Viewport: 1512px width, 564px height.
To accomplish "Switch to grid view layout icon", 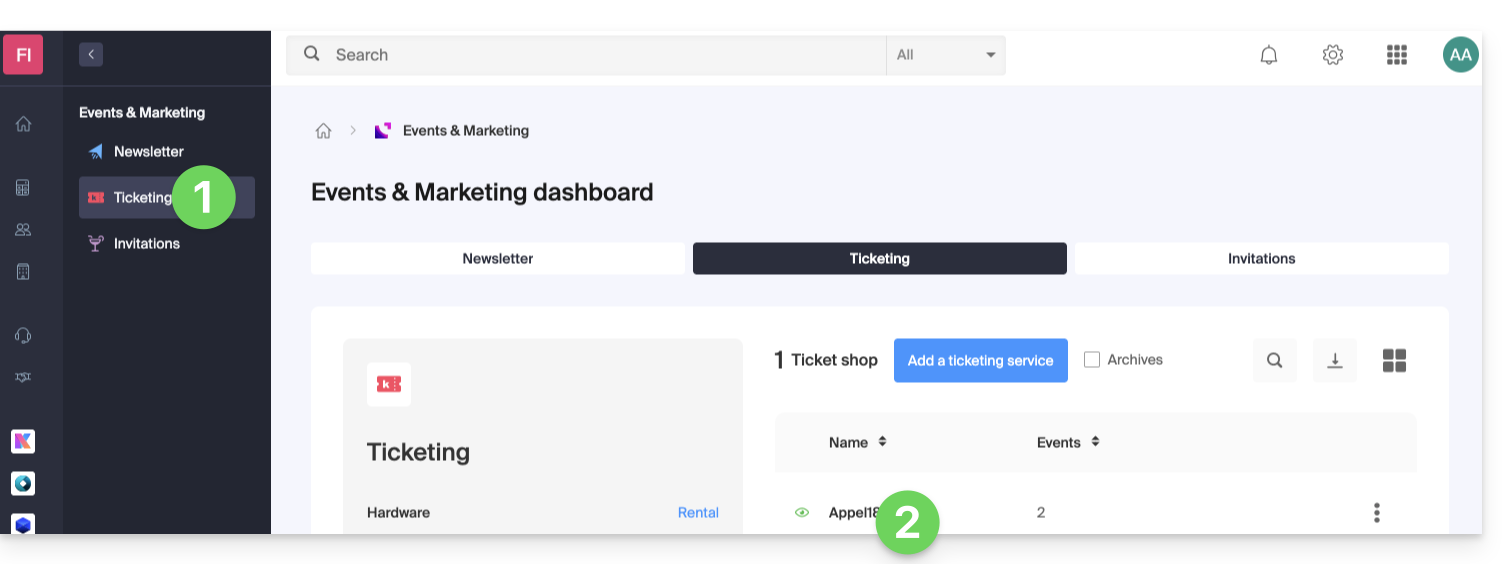I will [1394, 360].
